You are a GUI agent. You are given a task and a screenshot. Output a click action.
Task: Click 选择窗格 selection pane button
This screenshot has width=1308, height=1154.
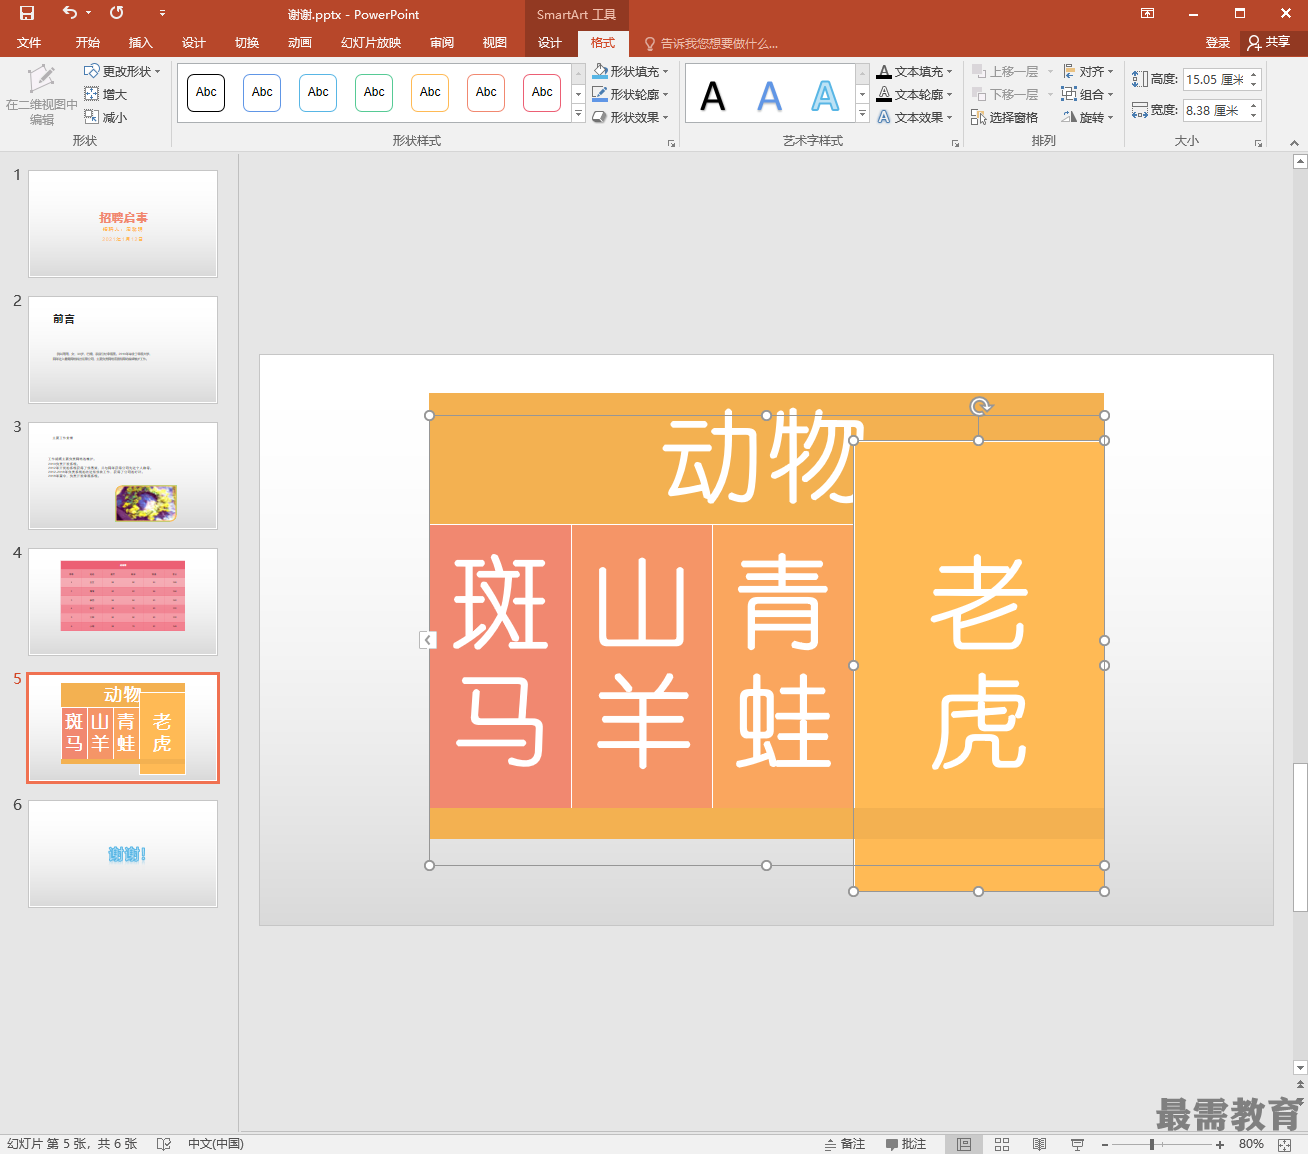1004,117
